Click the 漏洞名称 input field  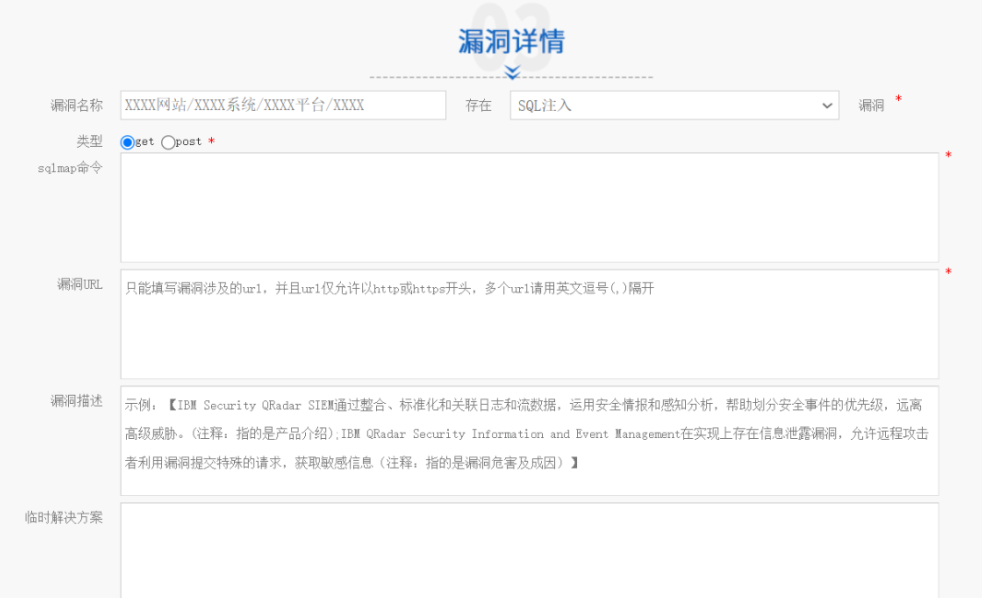[x=283, y=105]
